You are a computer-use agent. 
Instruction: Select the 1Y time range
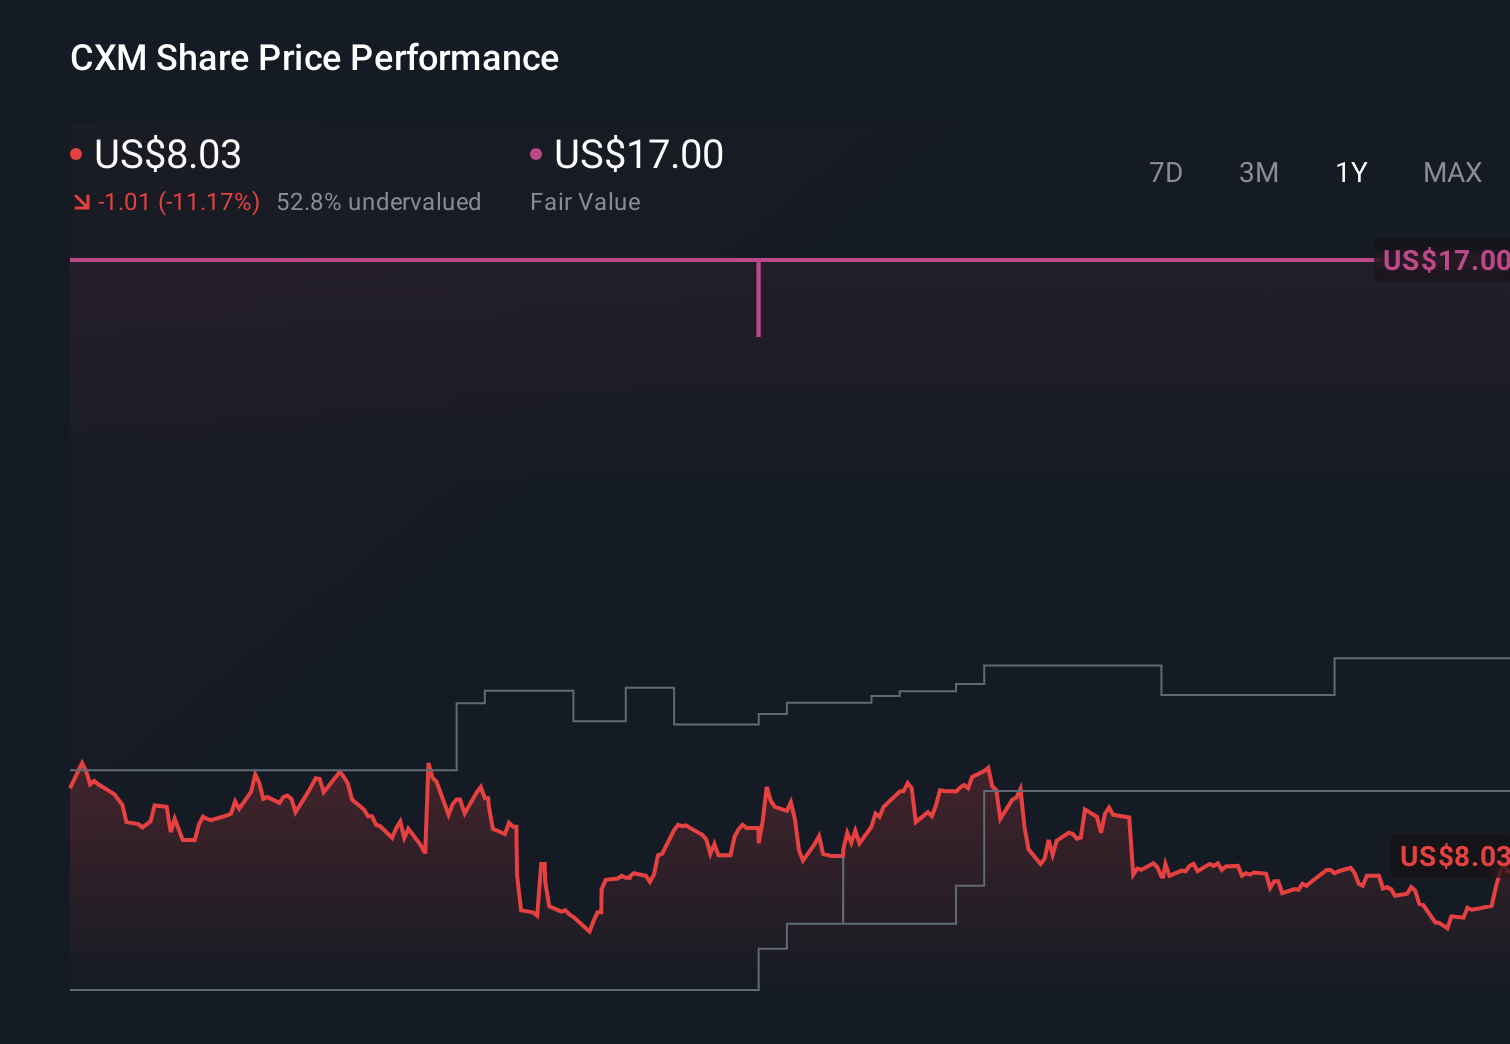pos(1350,172)
